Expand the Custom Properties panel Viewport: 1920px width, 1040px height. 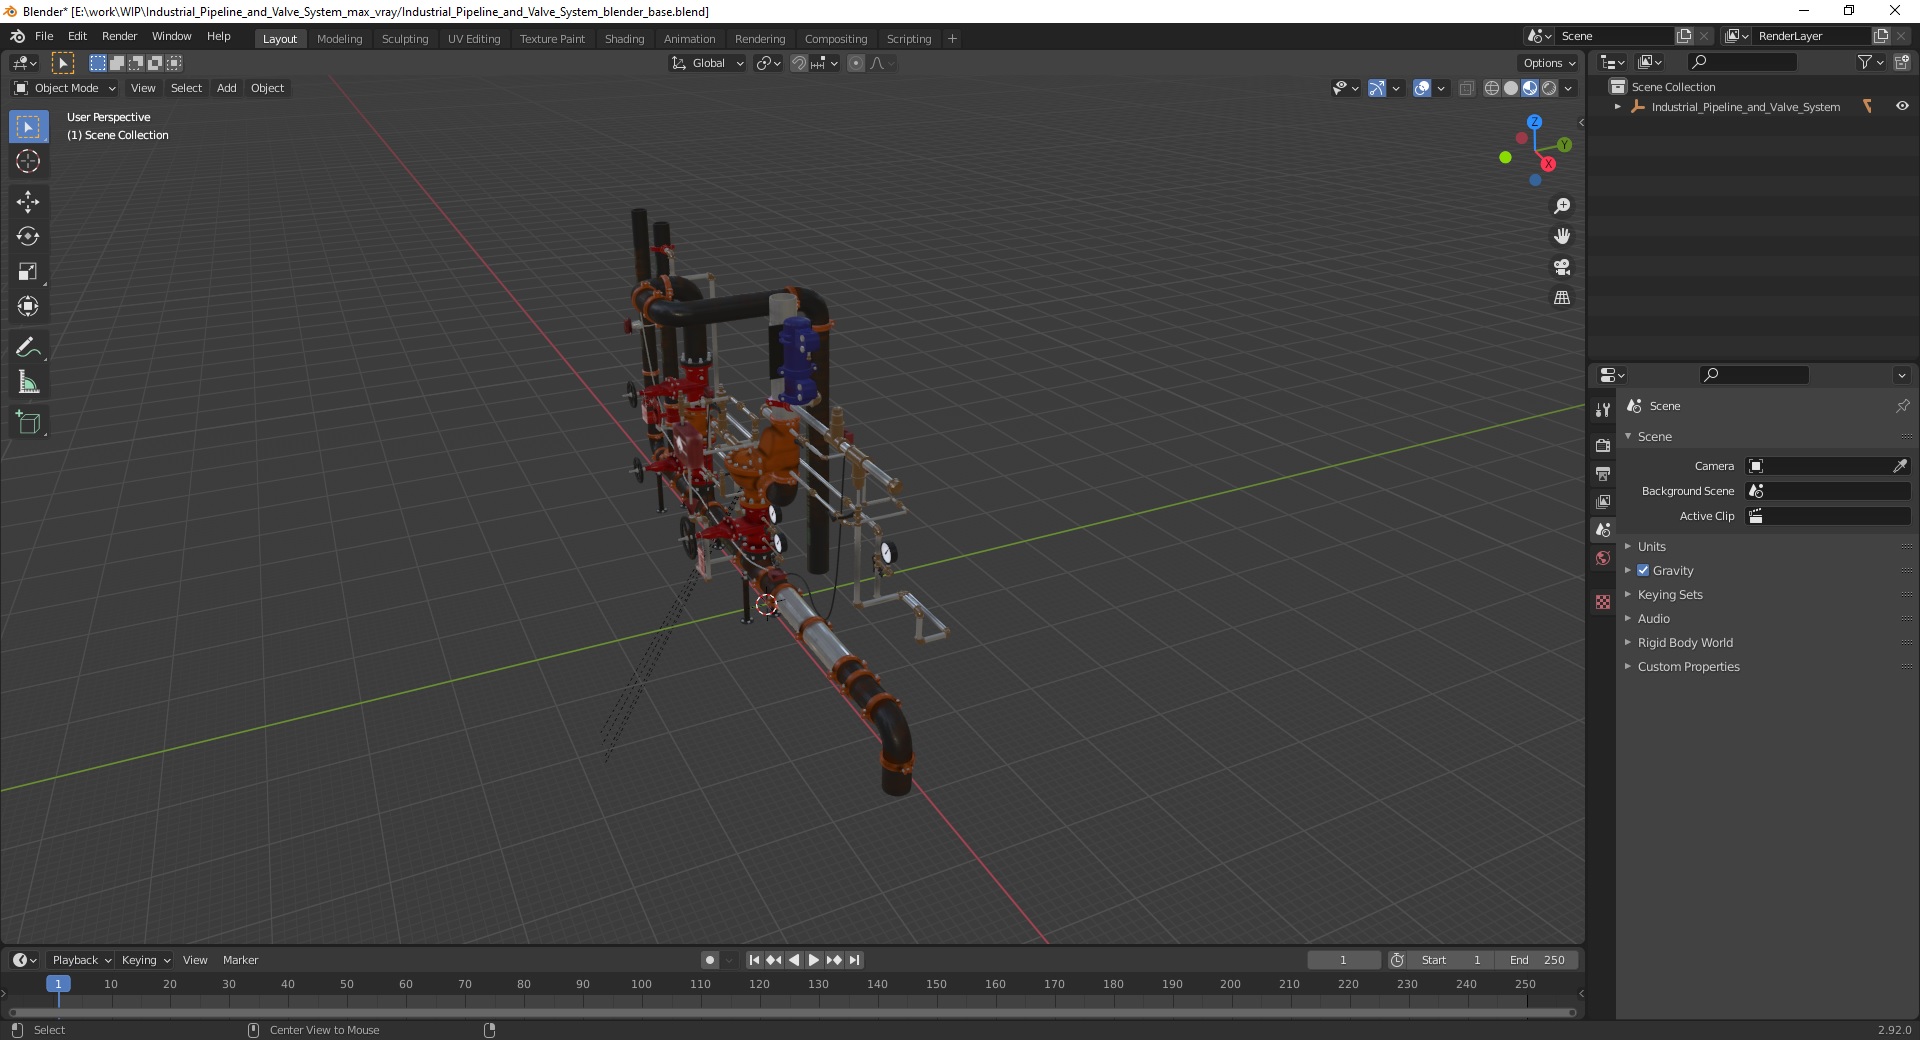pyautogui.click(x=1688, y=667)
